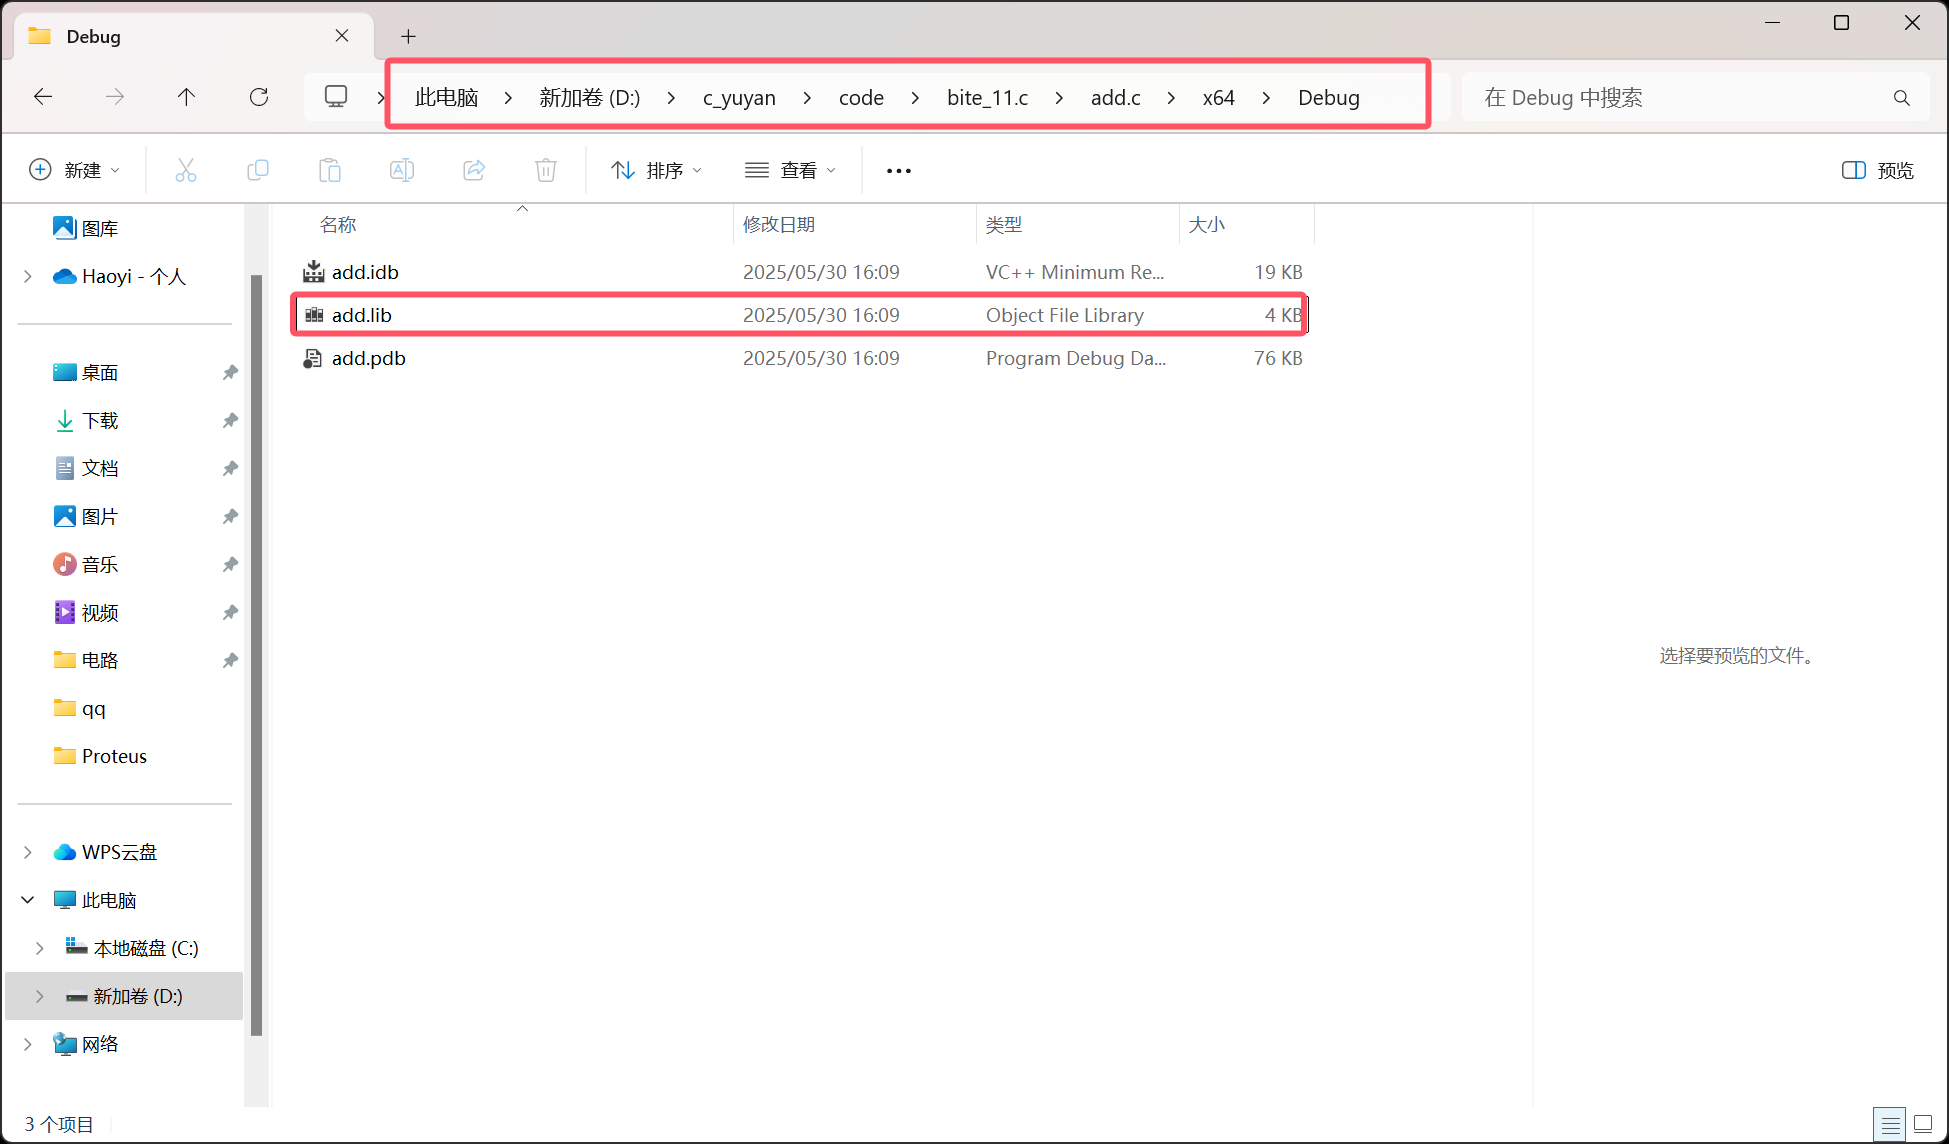
Task: Open the View dropdown menu
Action: point(790,170)
